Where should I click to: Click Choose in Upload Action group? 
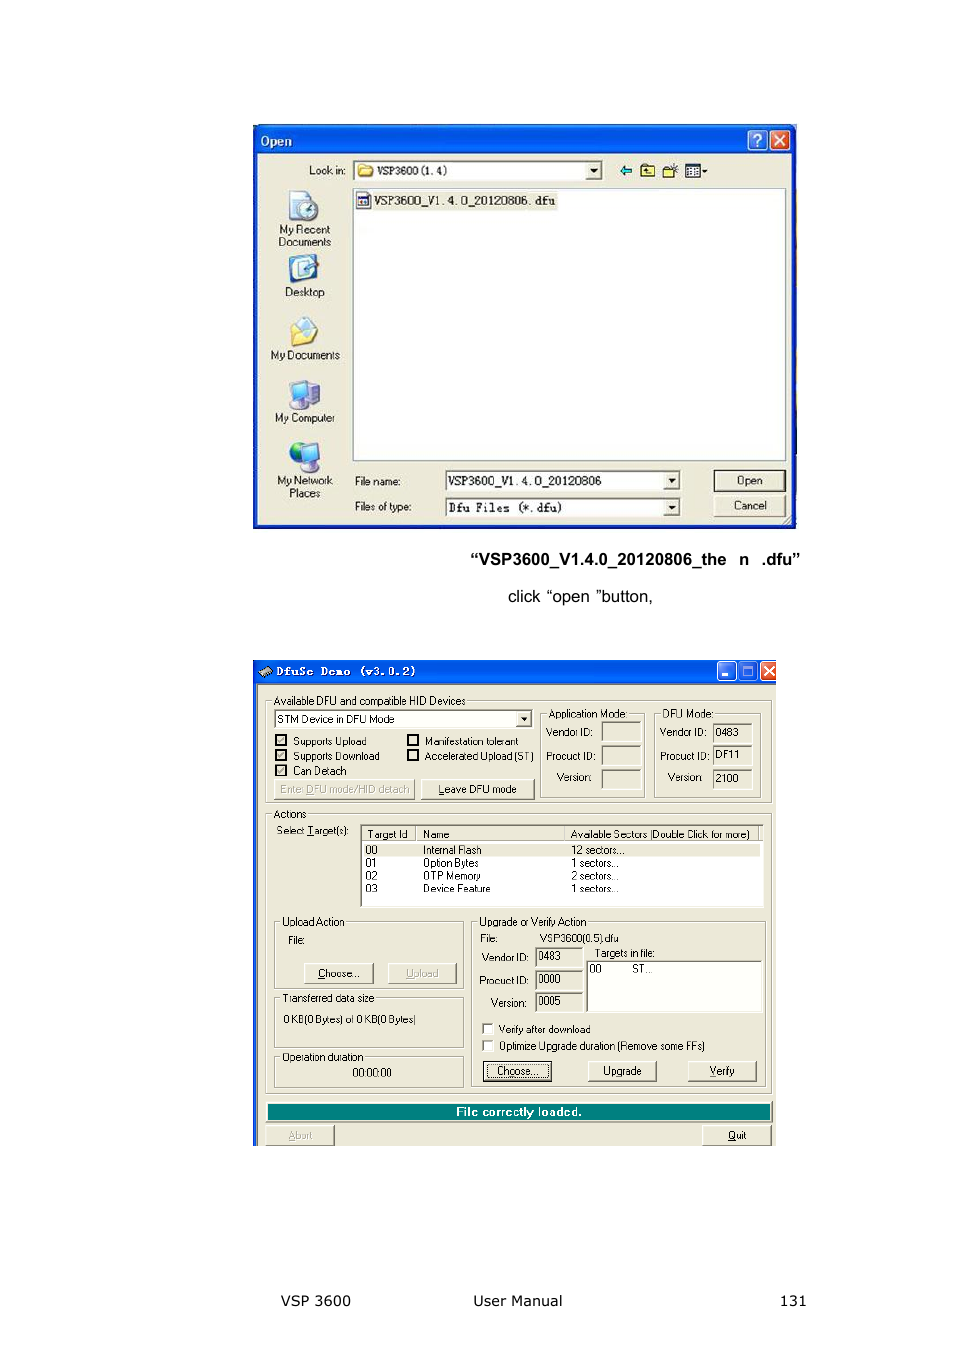(x=339, y=973)
